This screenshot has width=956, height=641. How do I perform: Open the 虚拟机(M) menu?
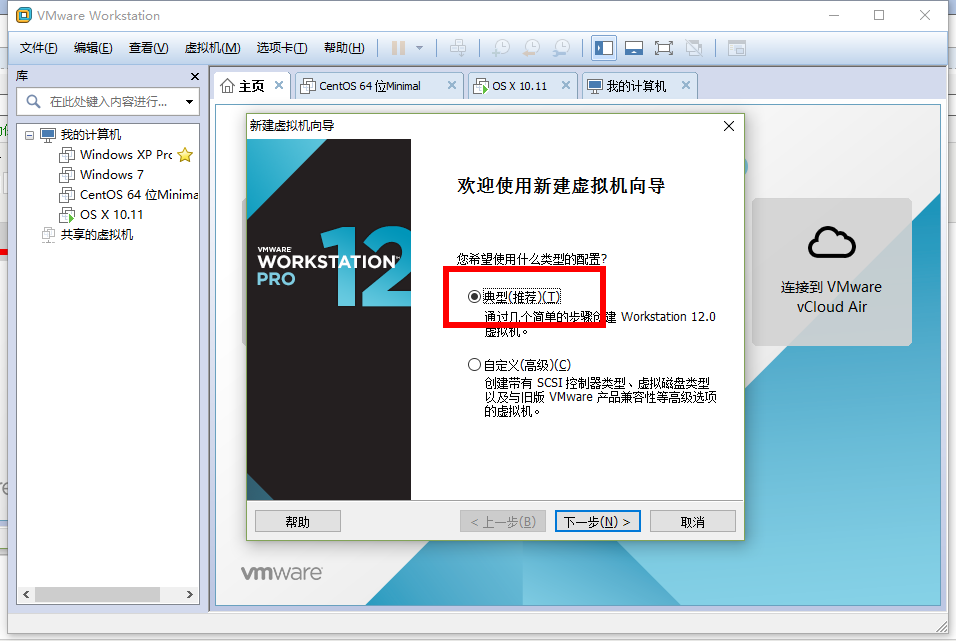(x=212, y=48)
